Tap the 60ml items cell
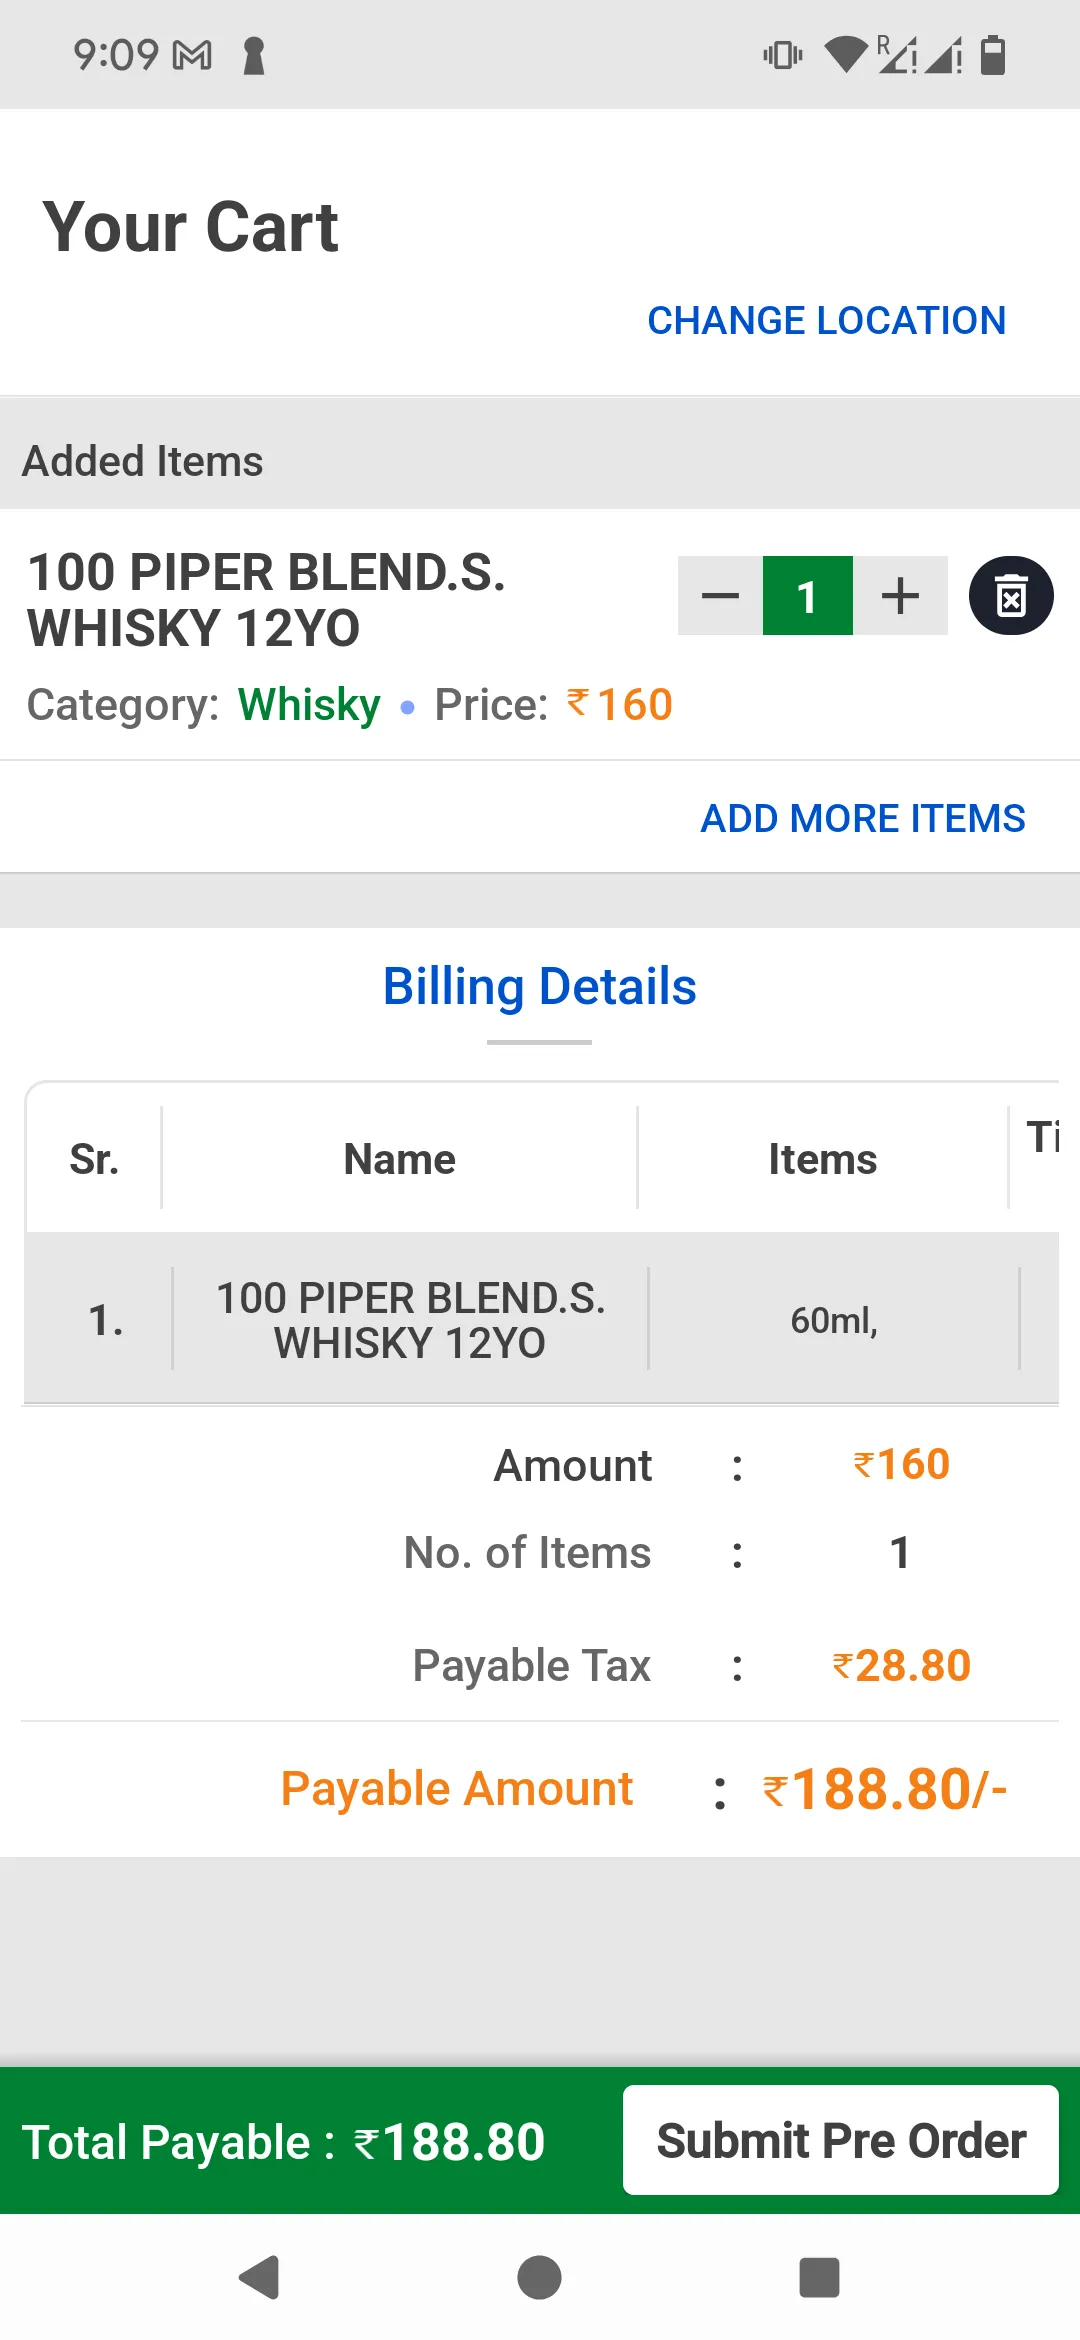The height and width of the screenshot is (2340, 1080). [833, 1318]
